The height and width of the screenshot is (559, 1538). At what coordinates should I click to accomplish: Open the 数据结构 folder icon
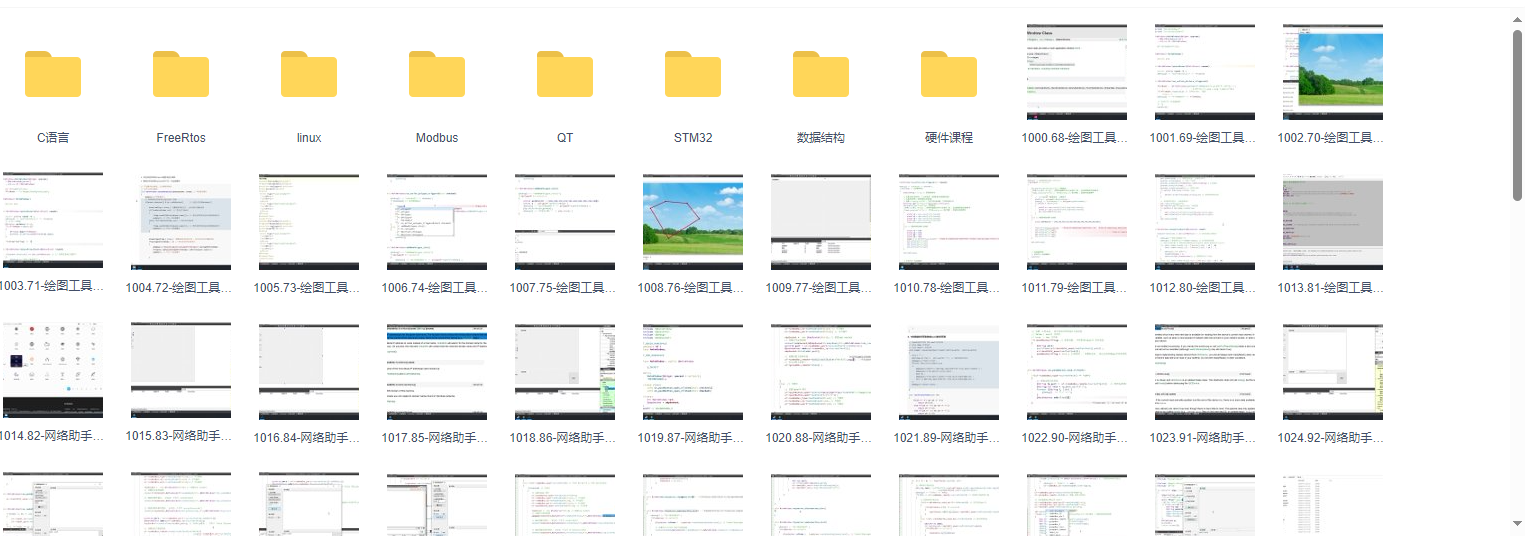[x=821, y=74]
